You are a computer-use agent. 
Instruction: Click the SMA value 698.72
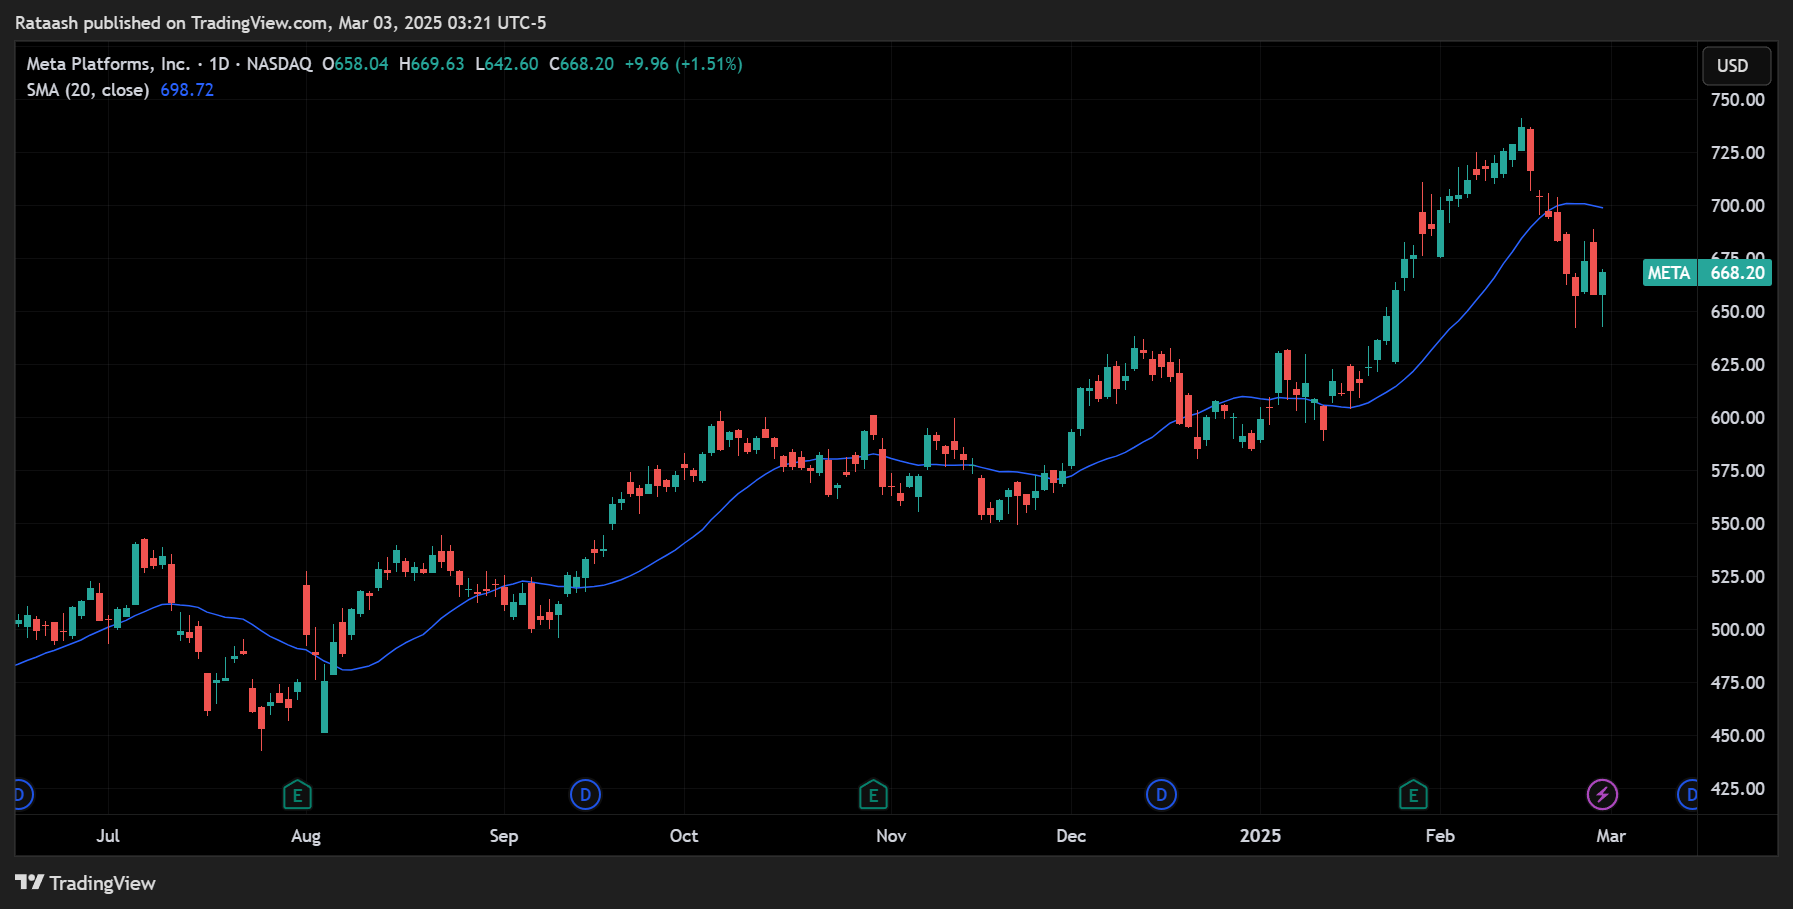coord(187,90)
